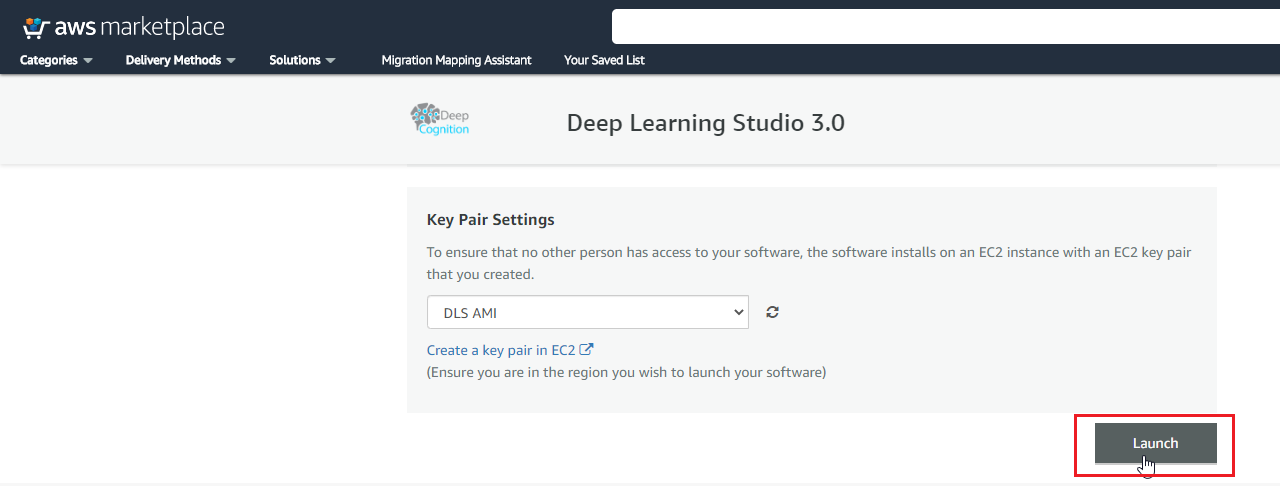Open the Solutions dropdown menu
1280x486 pixels.
(x=302, y=60)
